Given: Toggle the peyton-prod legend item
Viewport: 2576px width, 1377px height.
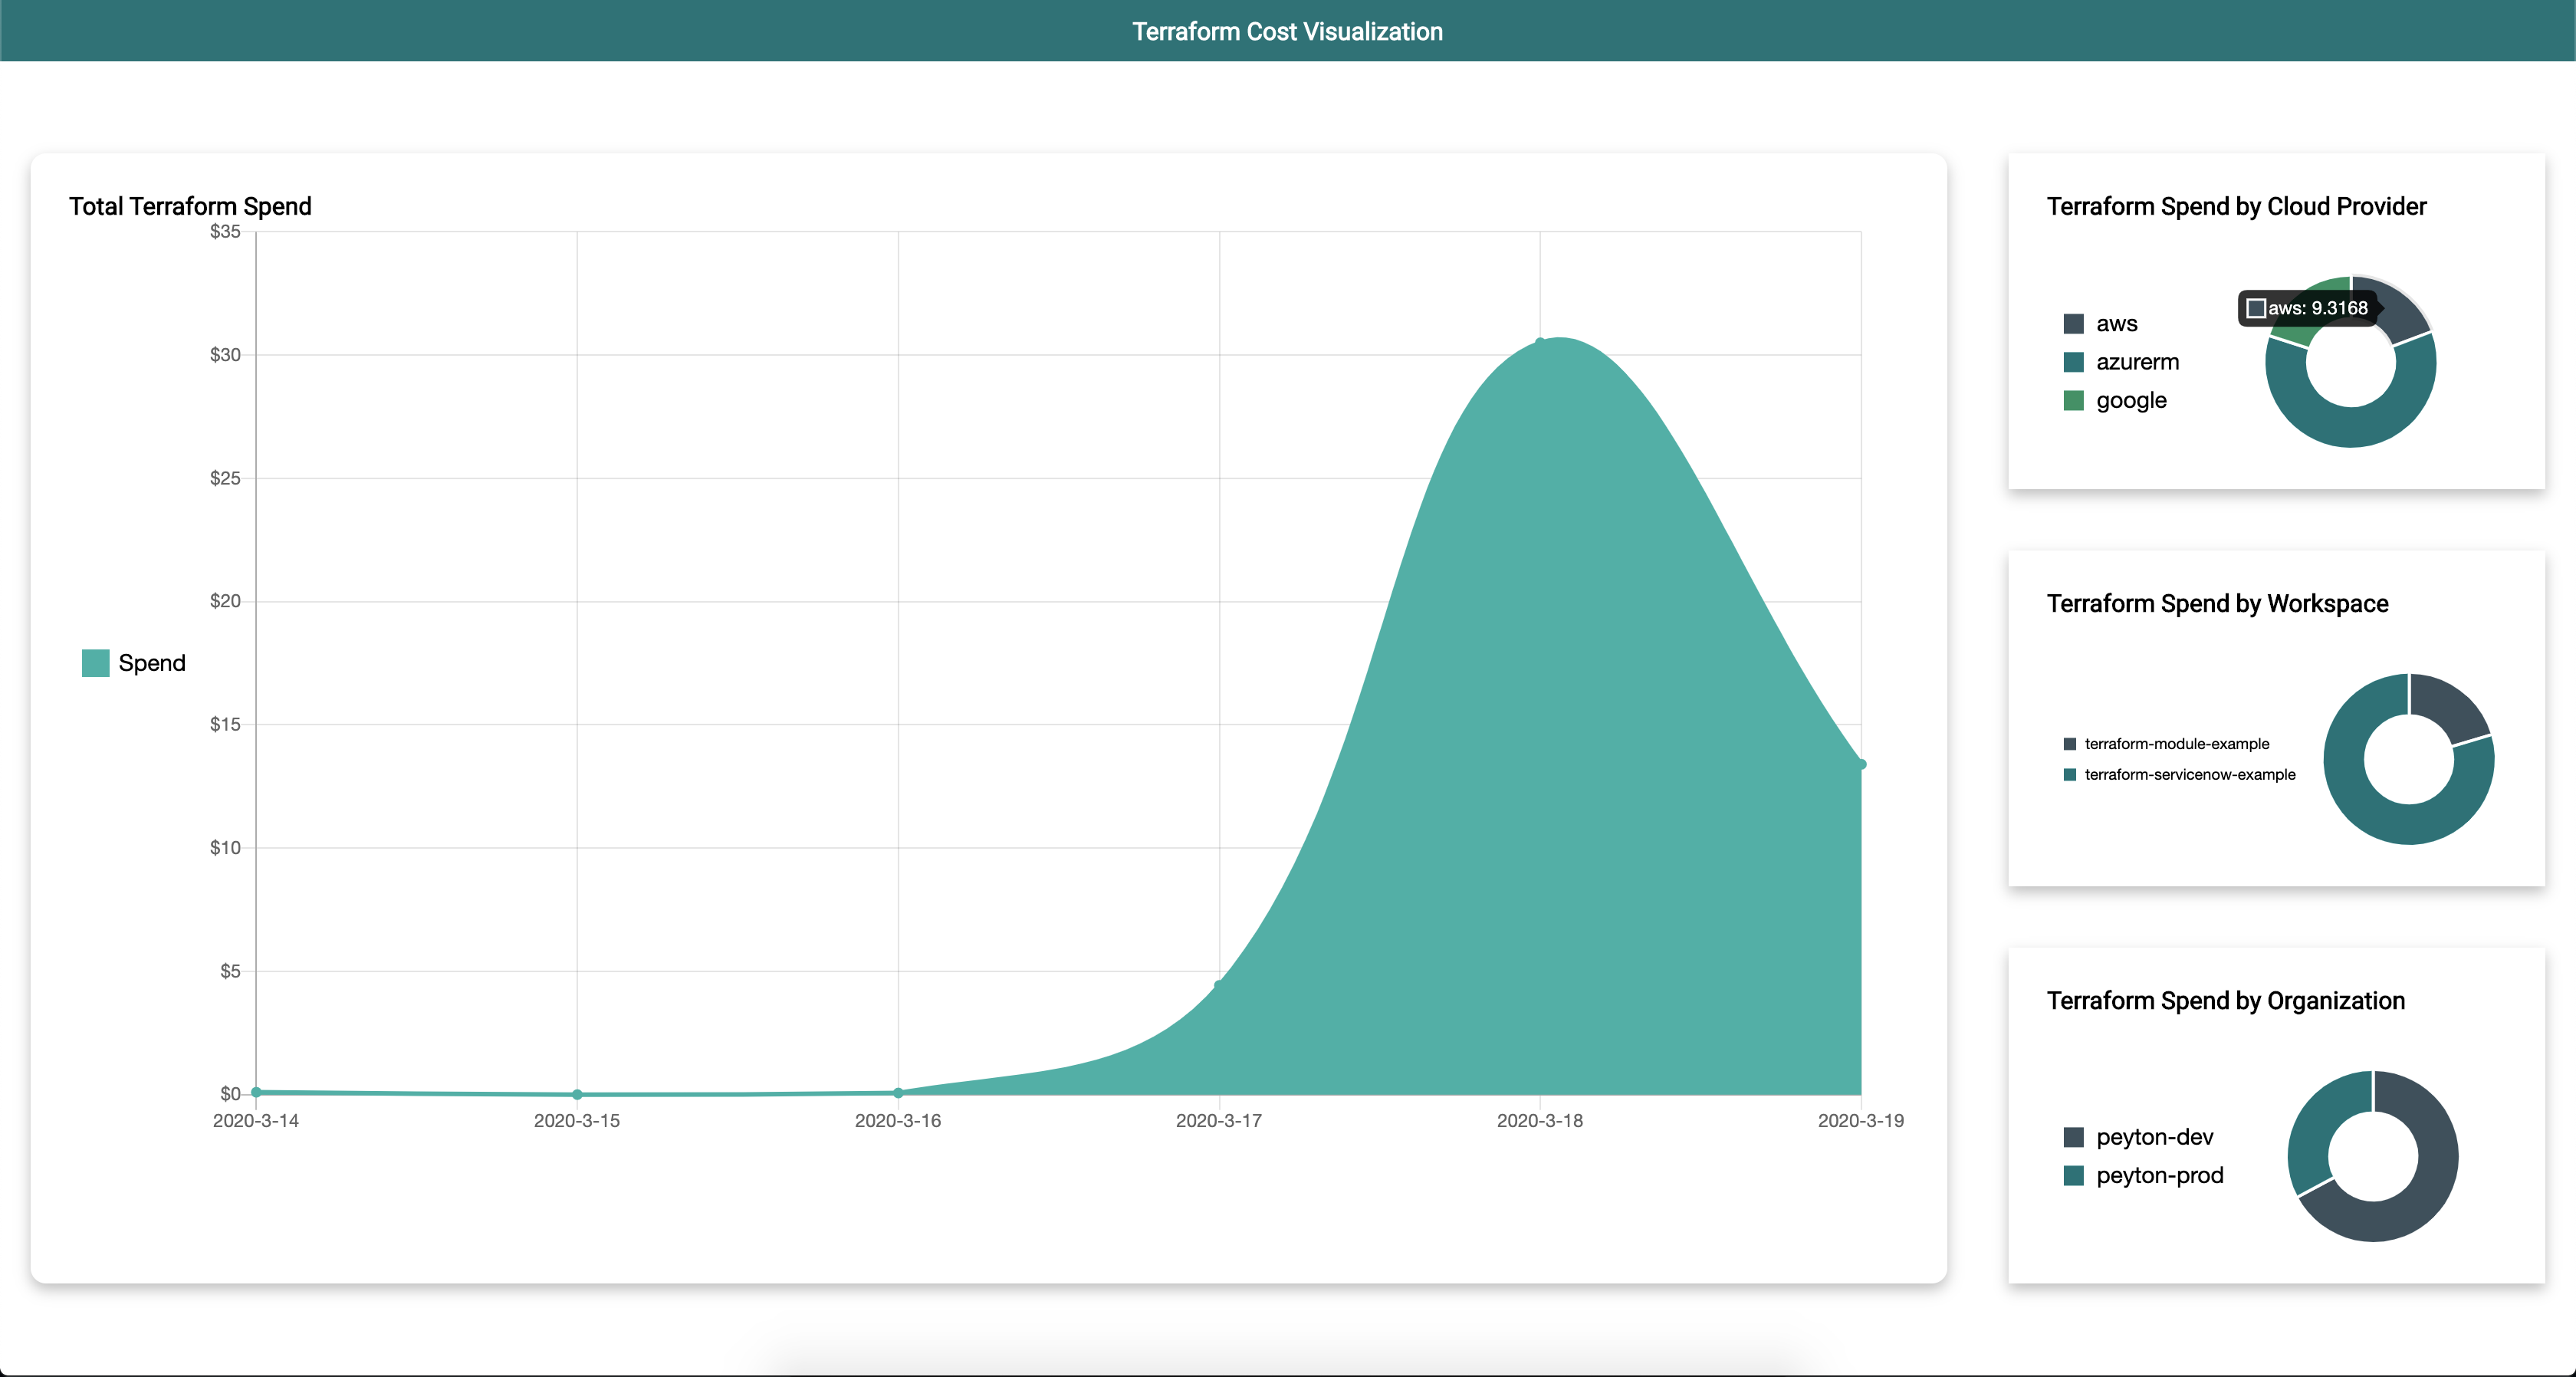Looking at the screenshot, I should click(2159, 1175).
